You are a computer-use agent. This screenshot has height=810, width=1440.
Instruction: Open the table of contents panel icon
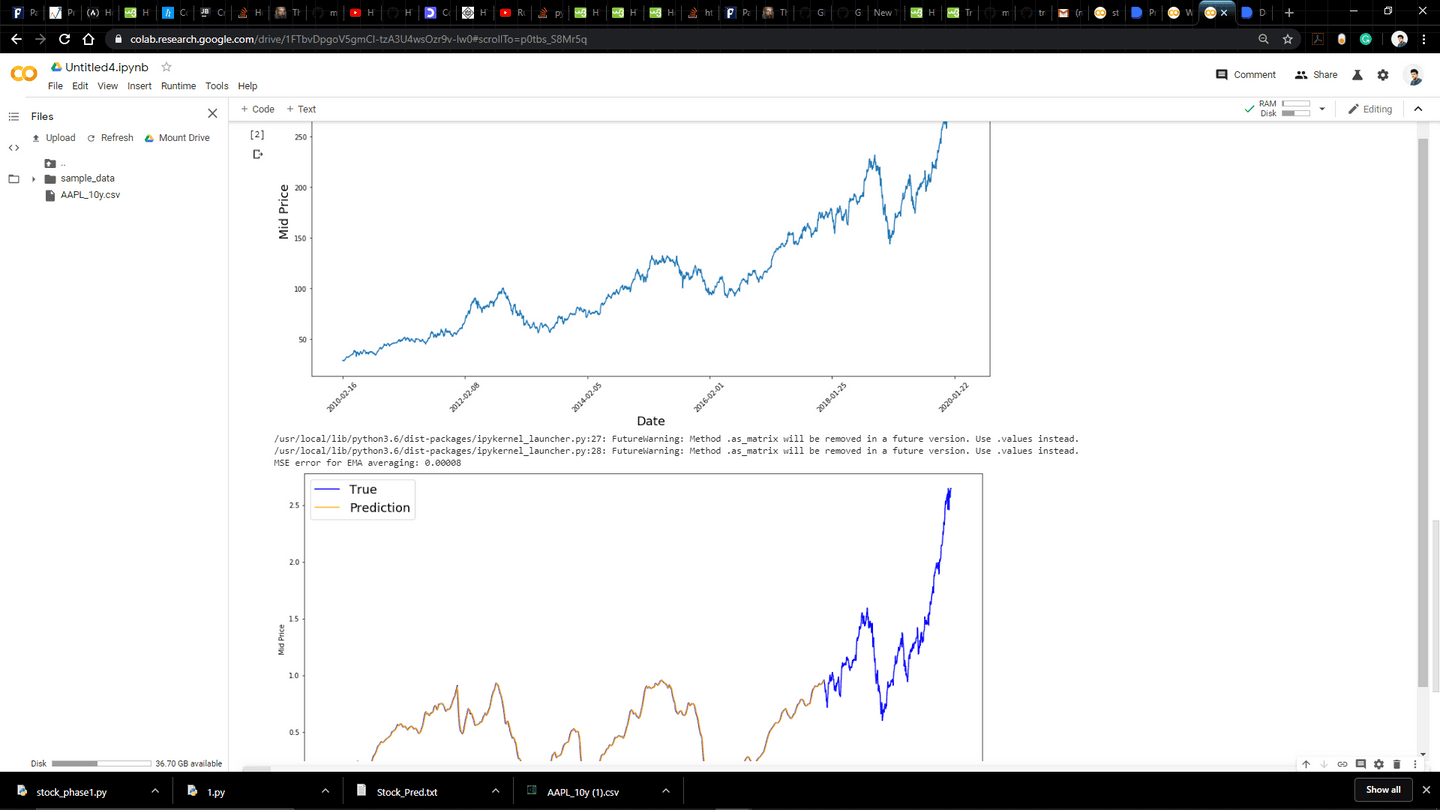tap(14, 117)
